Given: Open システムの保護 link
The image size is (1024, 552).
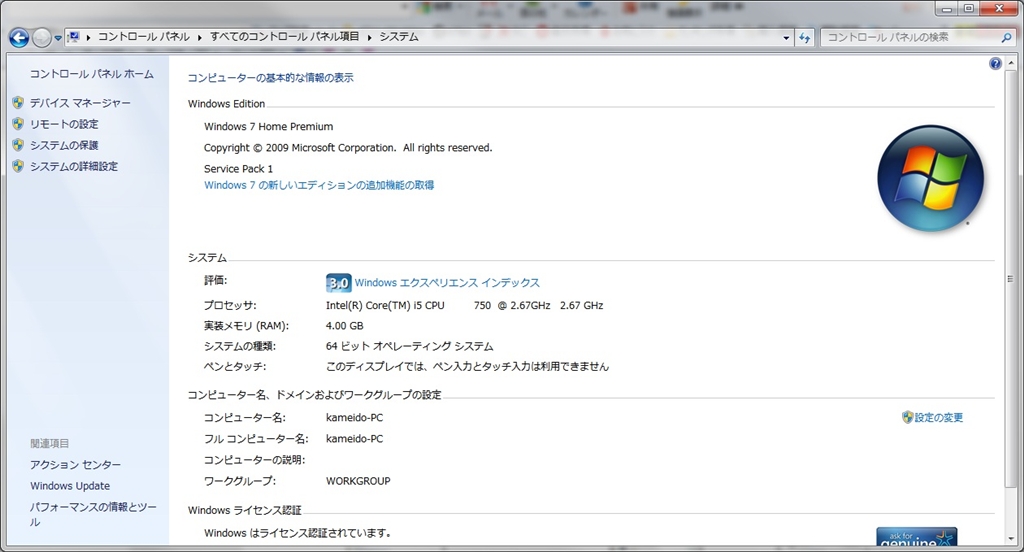Looking at the screenshot, I should [64, 145].
